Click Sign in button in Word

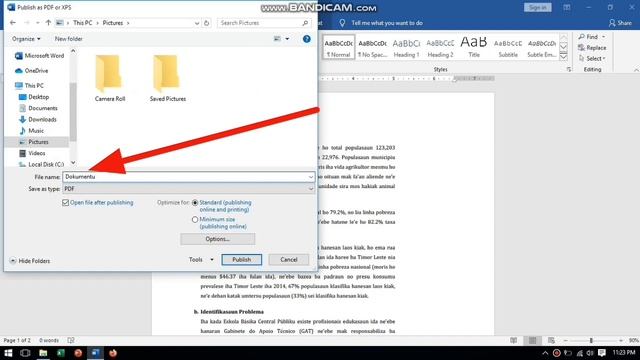(x=538, y=7)
